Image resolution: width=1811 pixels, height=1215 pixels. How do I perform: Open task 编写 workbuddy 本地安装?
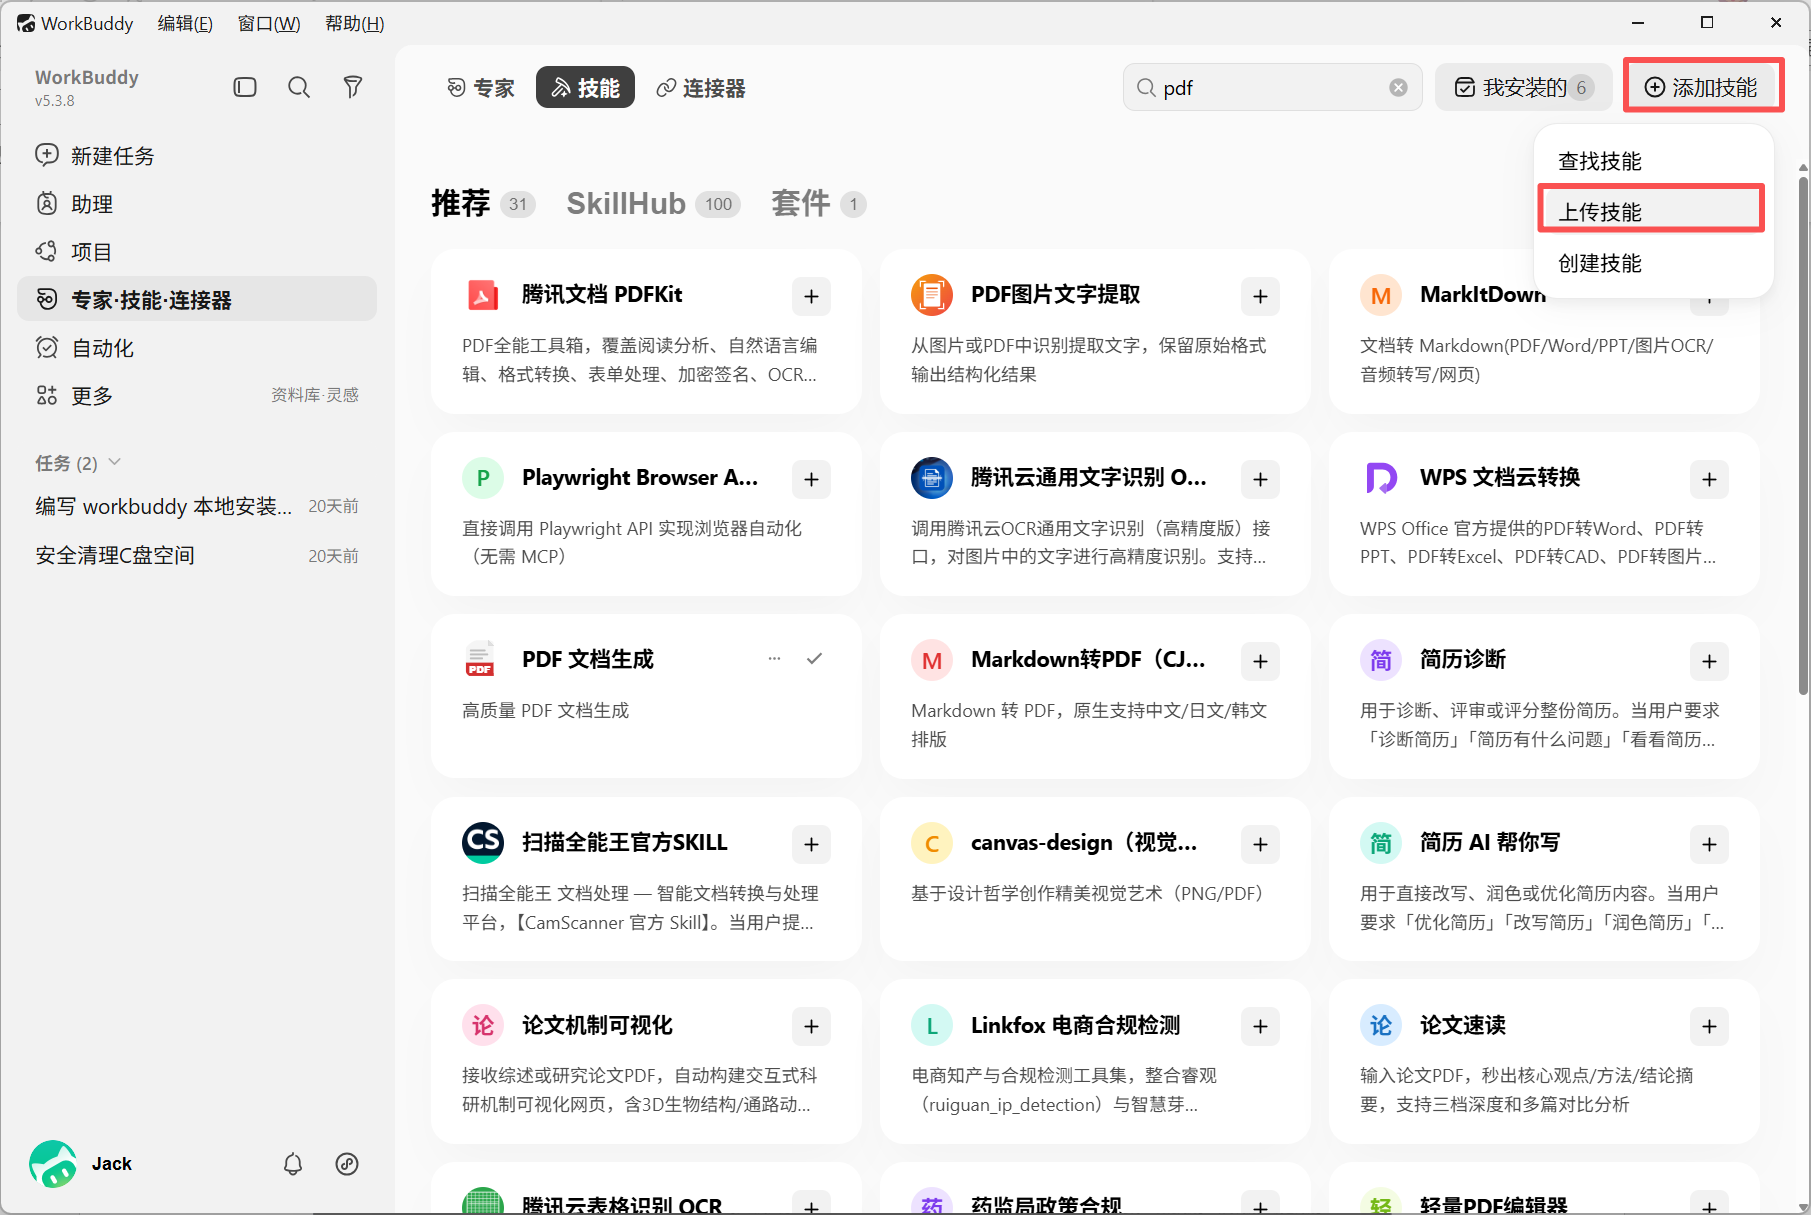[197, 506]
